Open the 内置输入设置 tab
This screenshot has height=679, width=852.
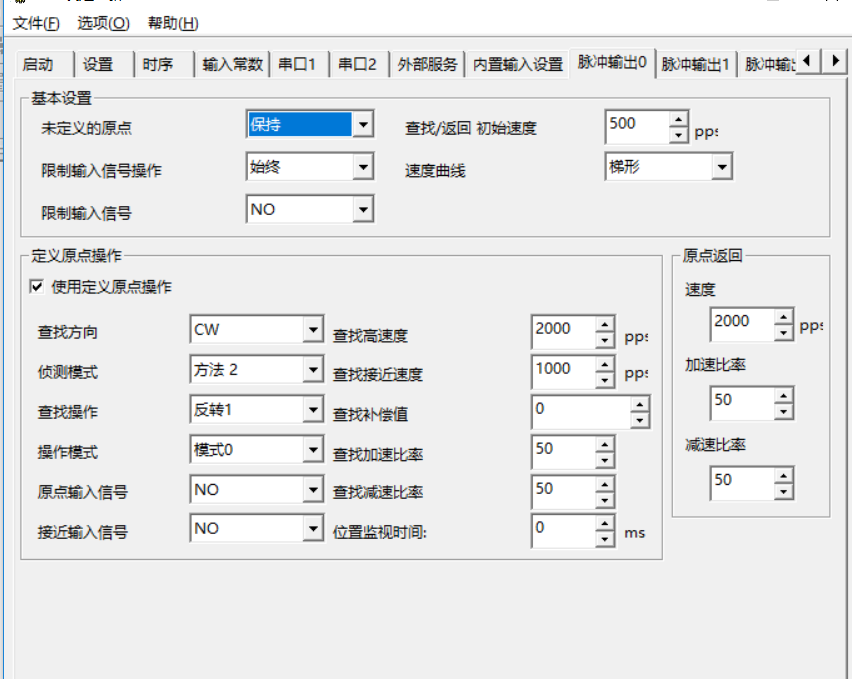click(x=517, y=64)
